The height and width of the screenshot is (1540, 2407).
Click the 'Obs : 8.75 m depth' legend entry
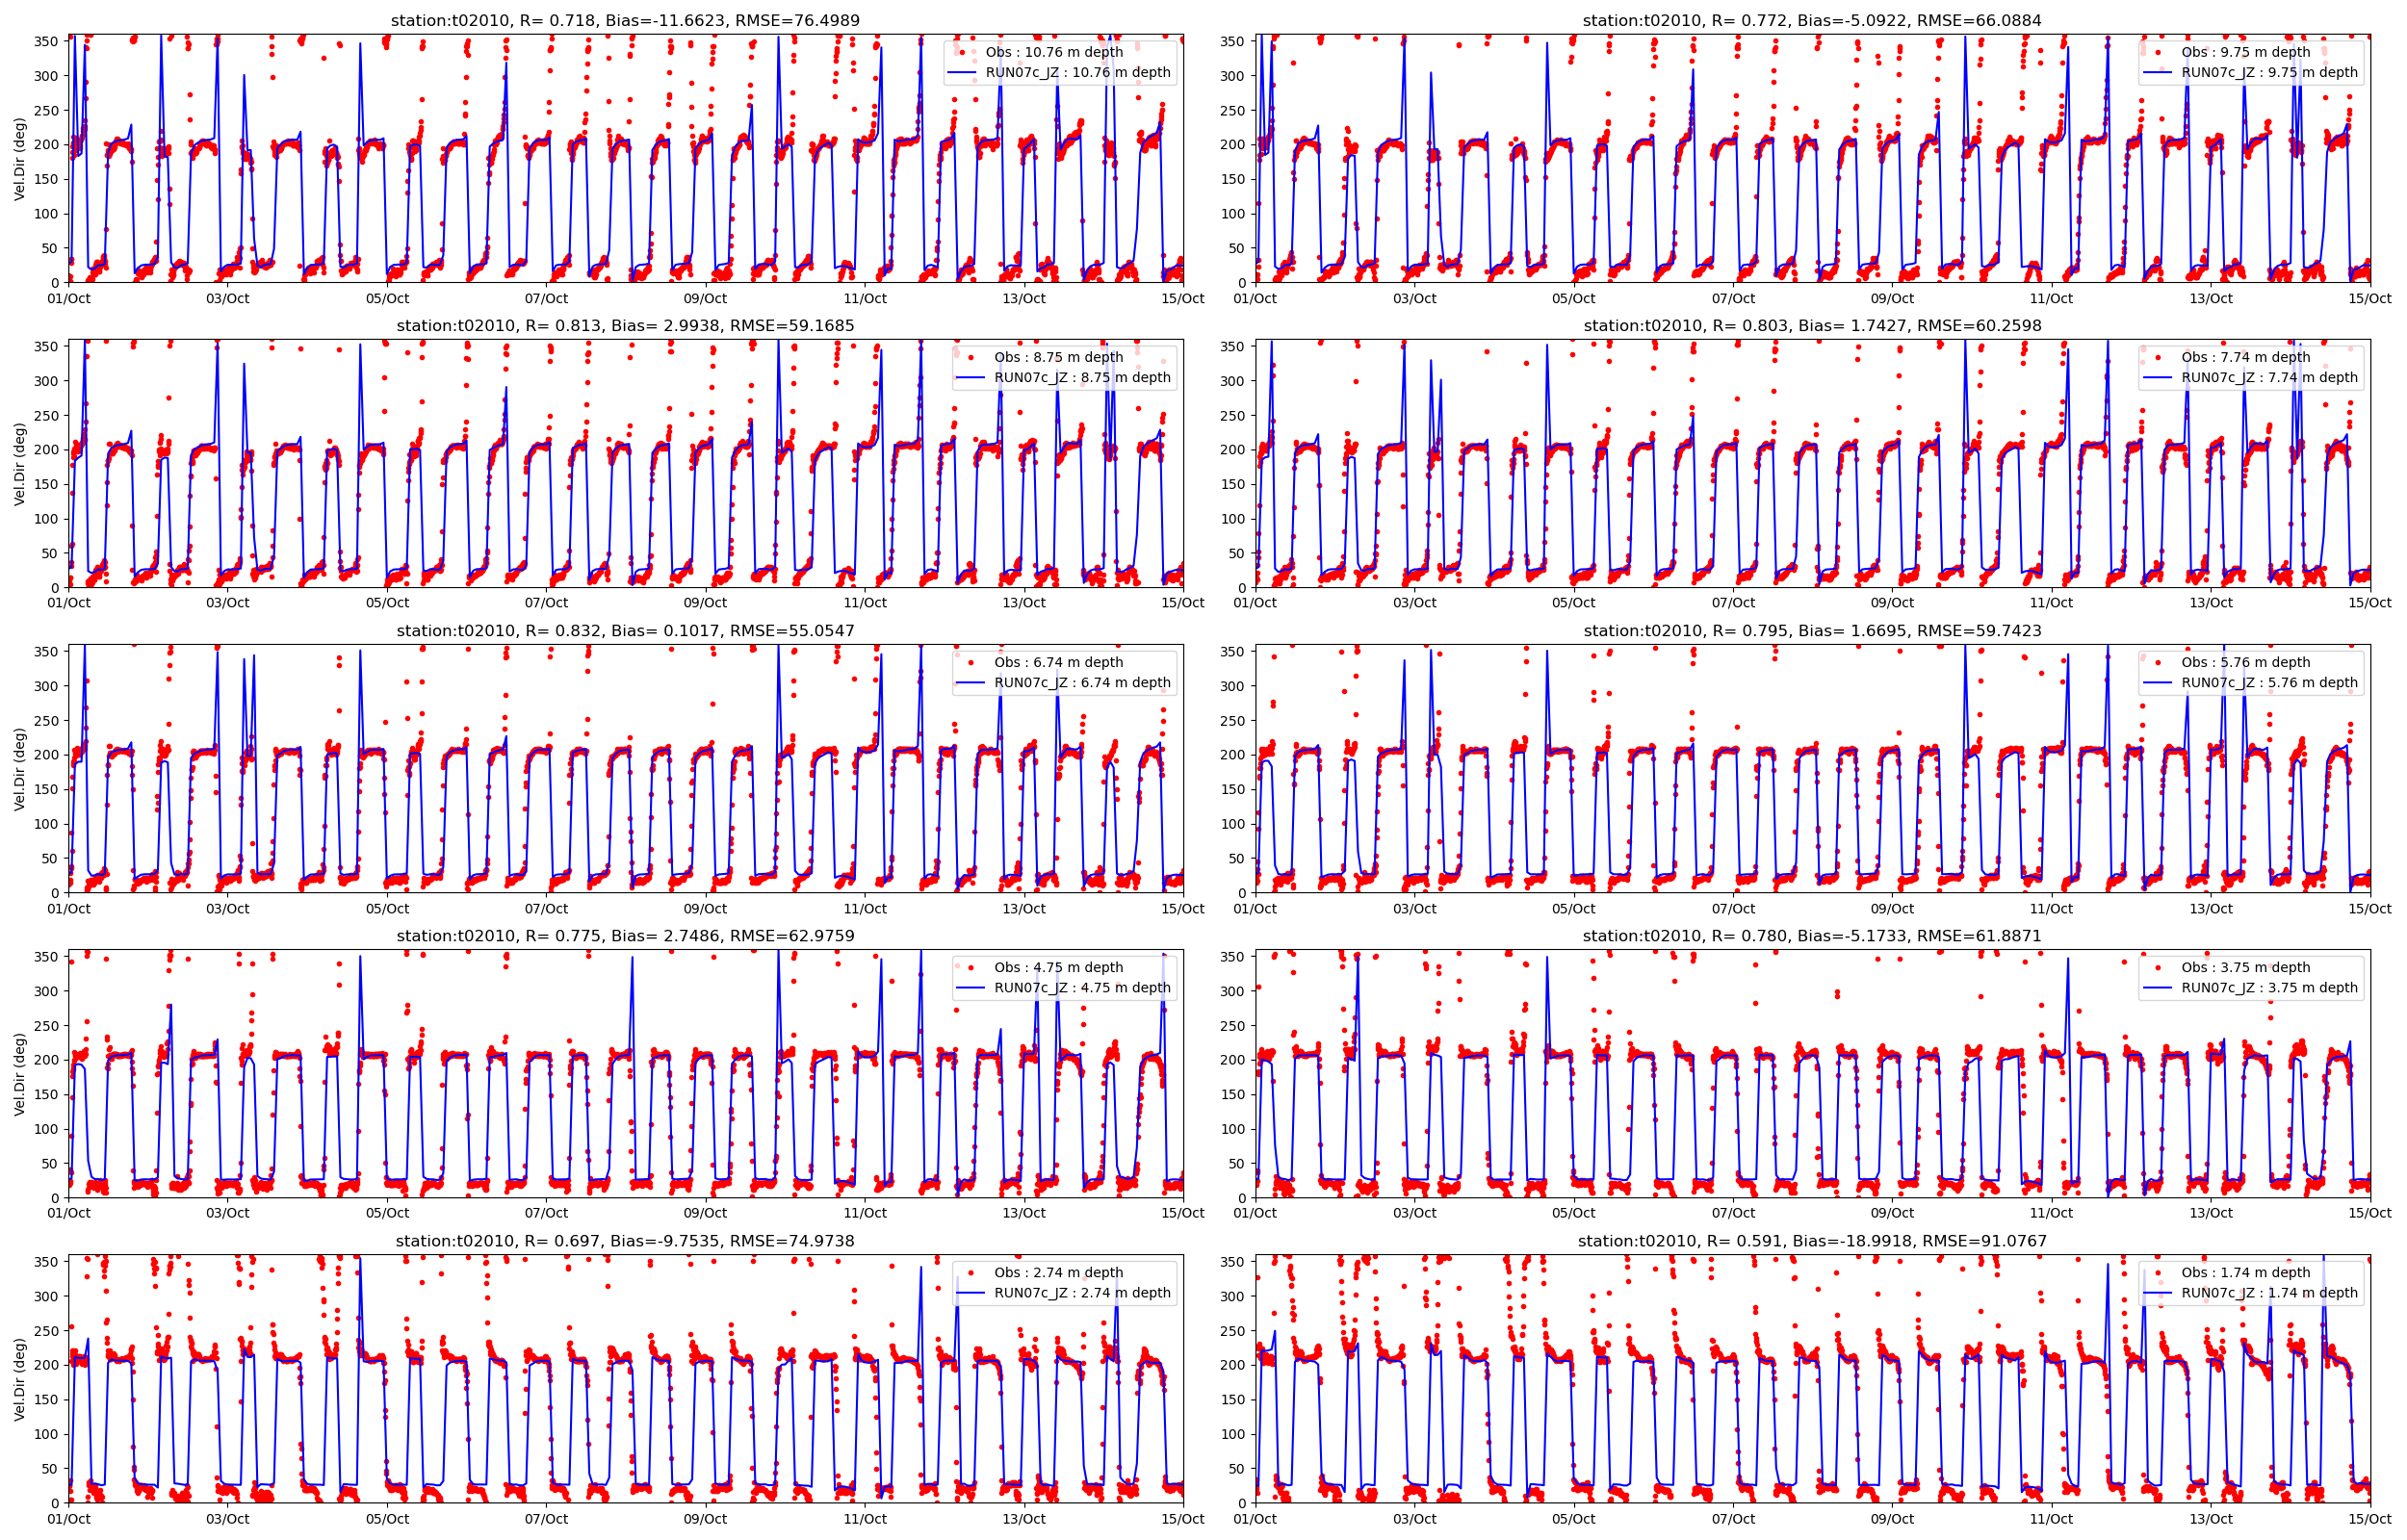click(x=1058, y=357)
